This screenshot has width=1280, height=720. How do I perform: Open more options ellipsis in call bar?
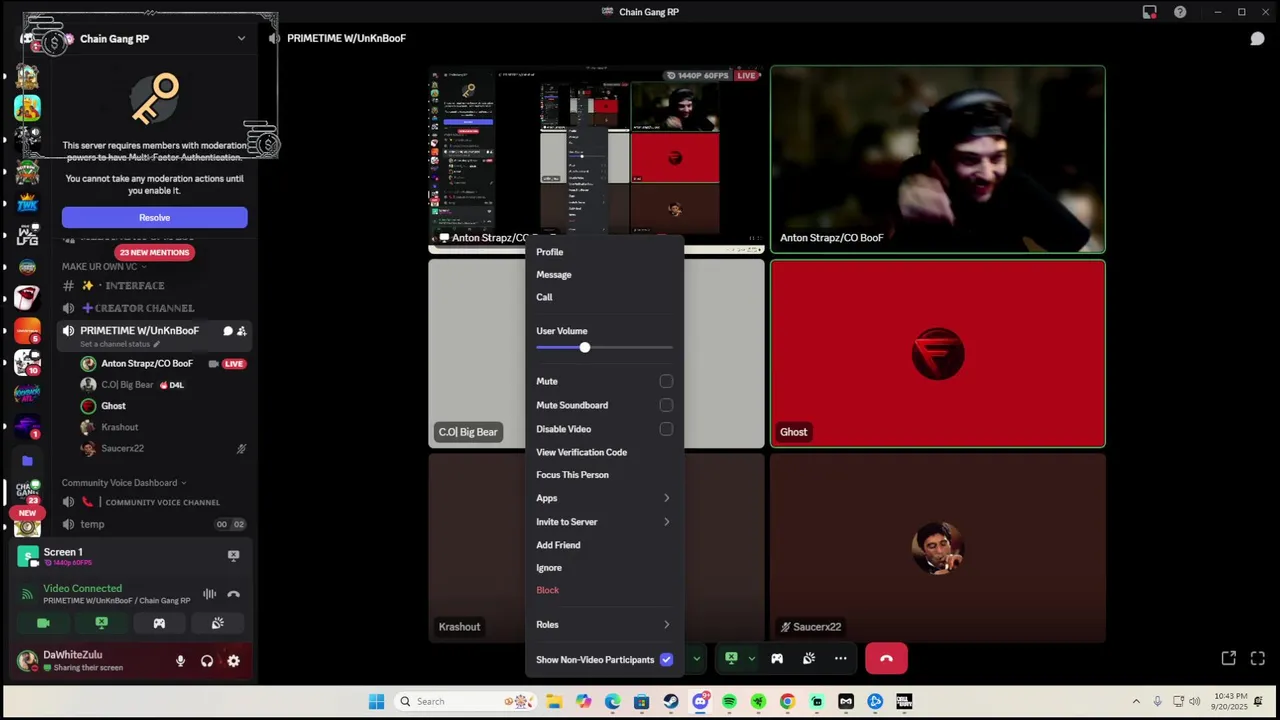pos(841,658)
